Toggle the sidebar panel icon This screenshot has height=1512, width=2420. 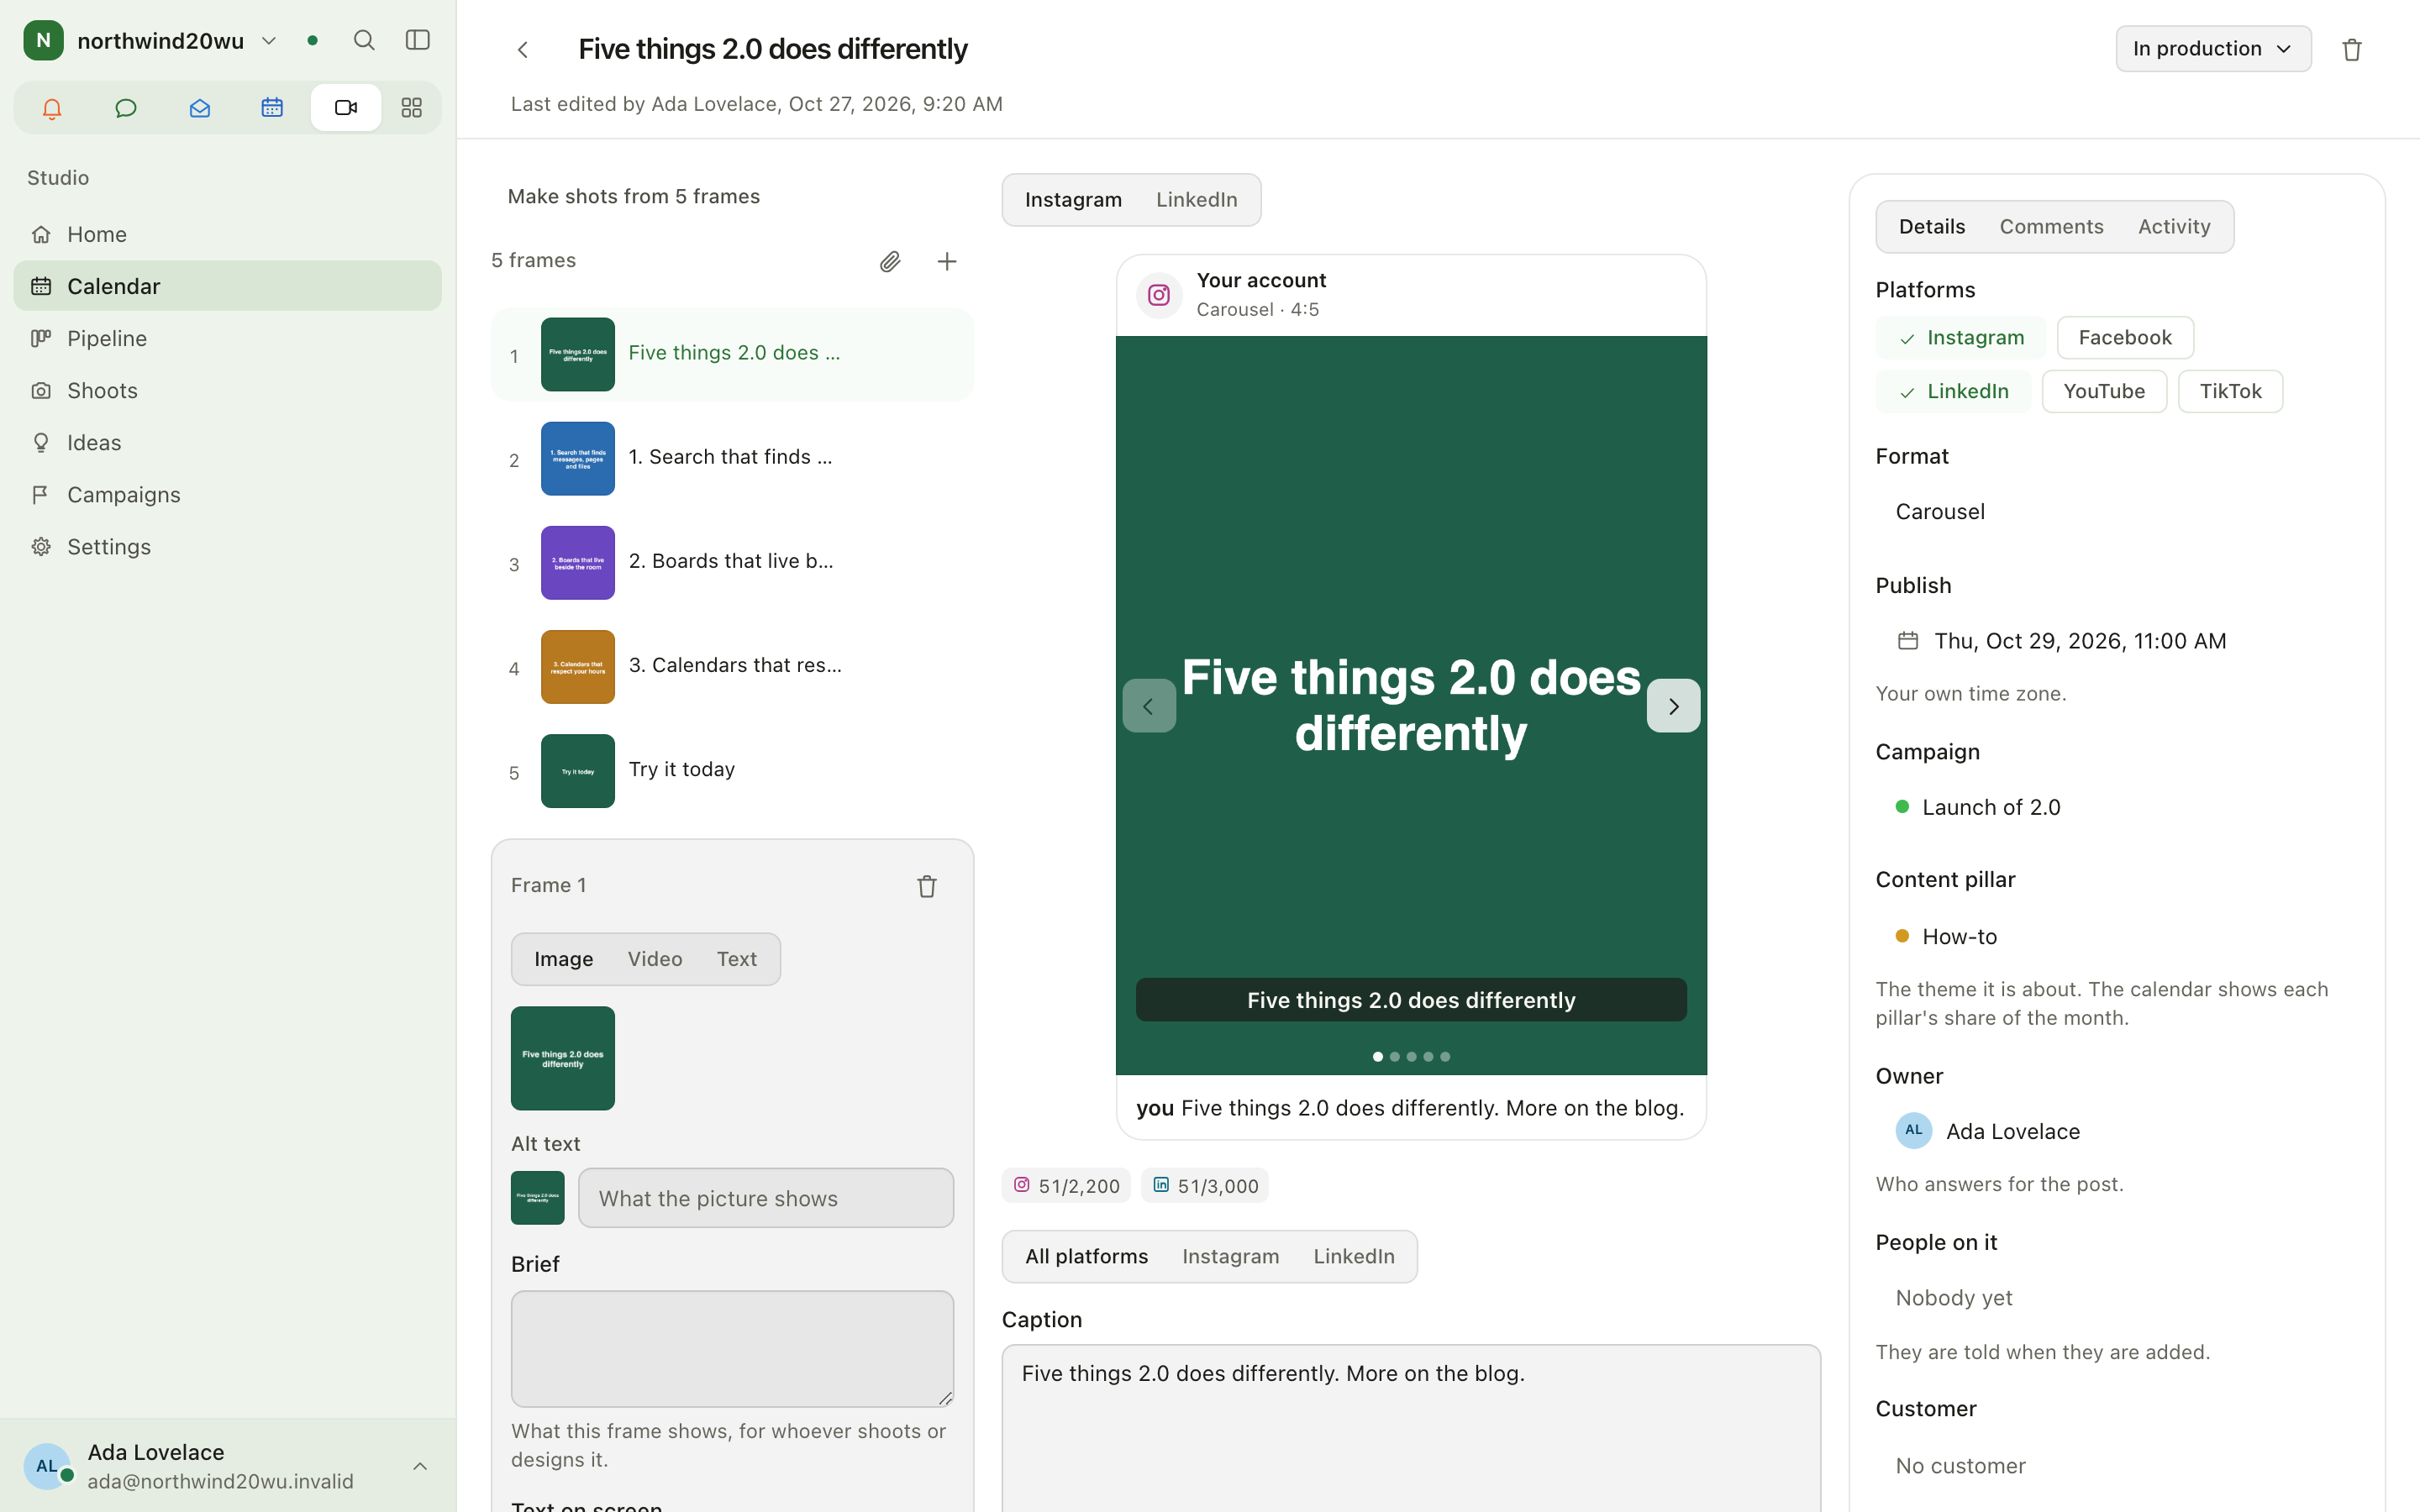point(418,40)
